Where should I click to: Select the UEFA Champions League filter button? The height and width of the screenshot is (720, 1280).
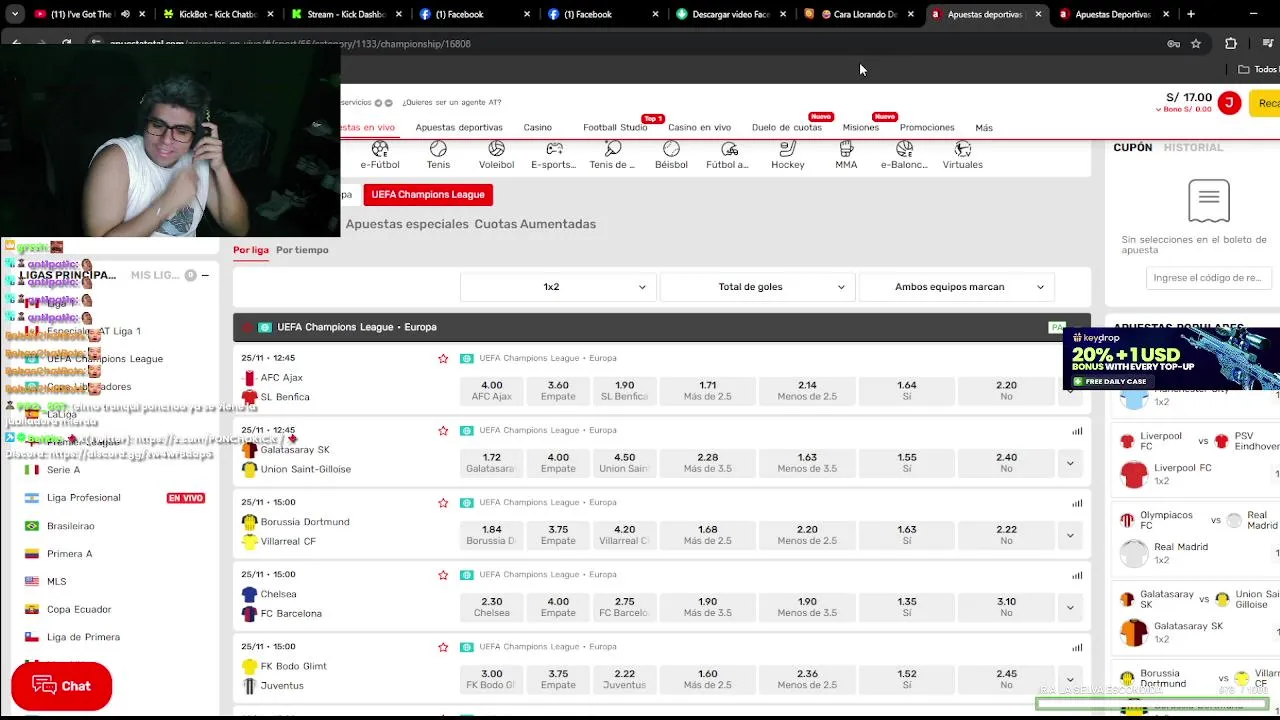point(428,195)
